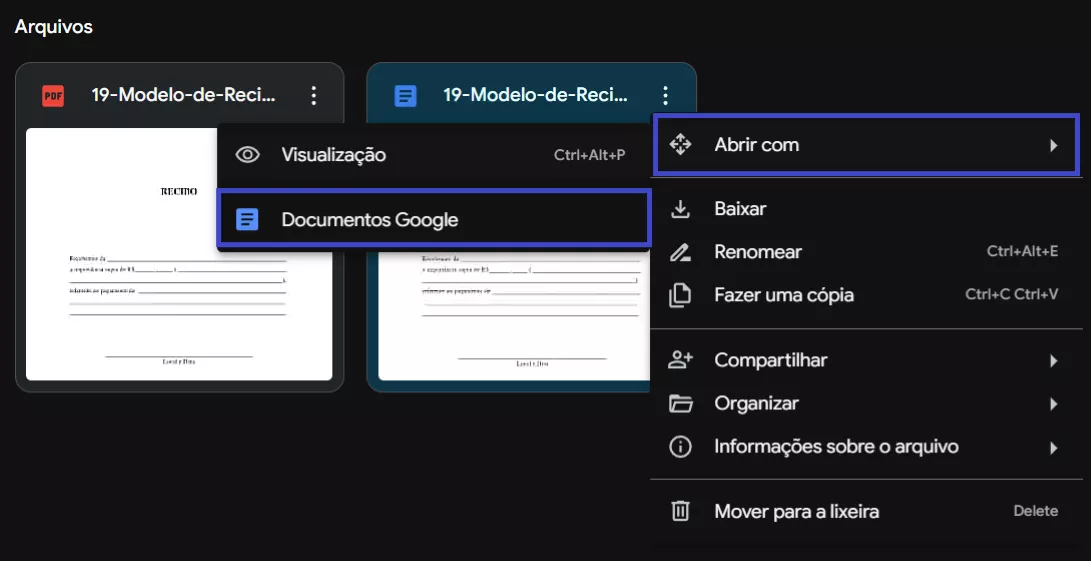Click the info icon beside Informações sobre o arquivo
Screen dimensions: 1091x561
[680, 447]
